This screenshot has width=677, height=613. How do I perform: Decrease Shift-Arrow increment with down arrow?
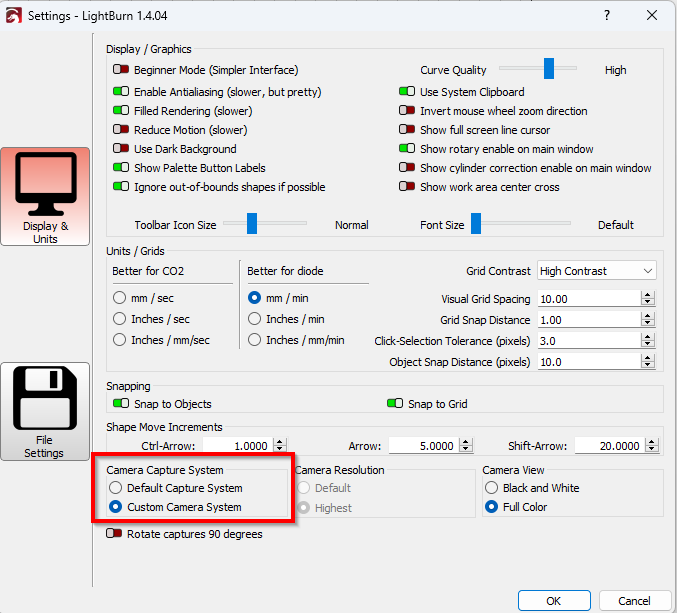[648, 449]
